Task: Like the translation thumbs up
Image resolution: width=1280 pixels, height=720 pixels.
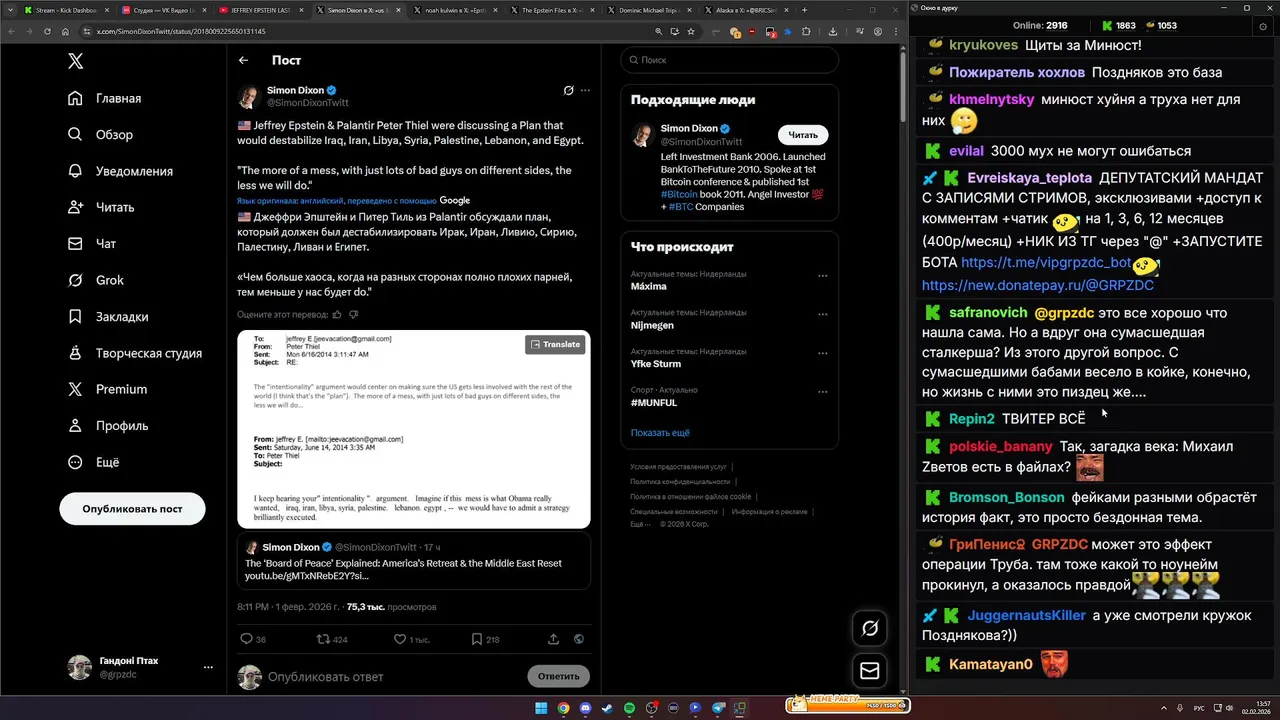Action: [x=337, y=314]
